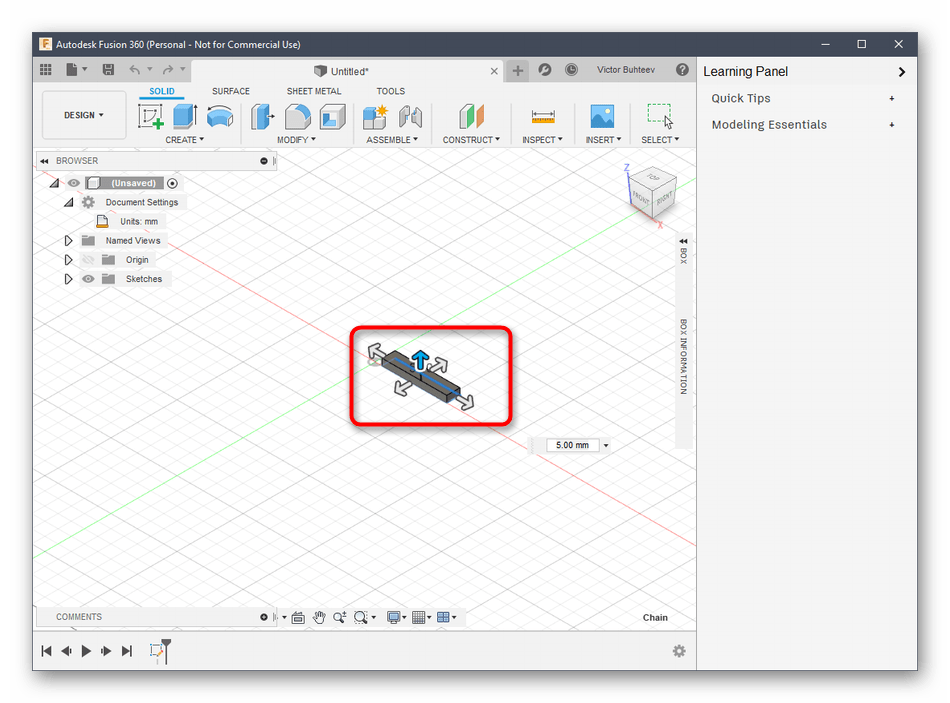This screenshot has height=703, width=950.
Task: Switch to the SURFACE tab
Action: point(230,91)
